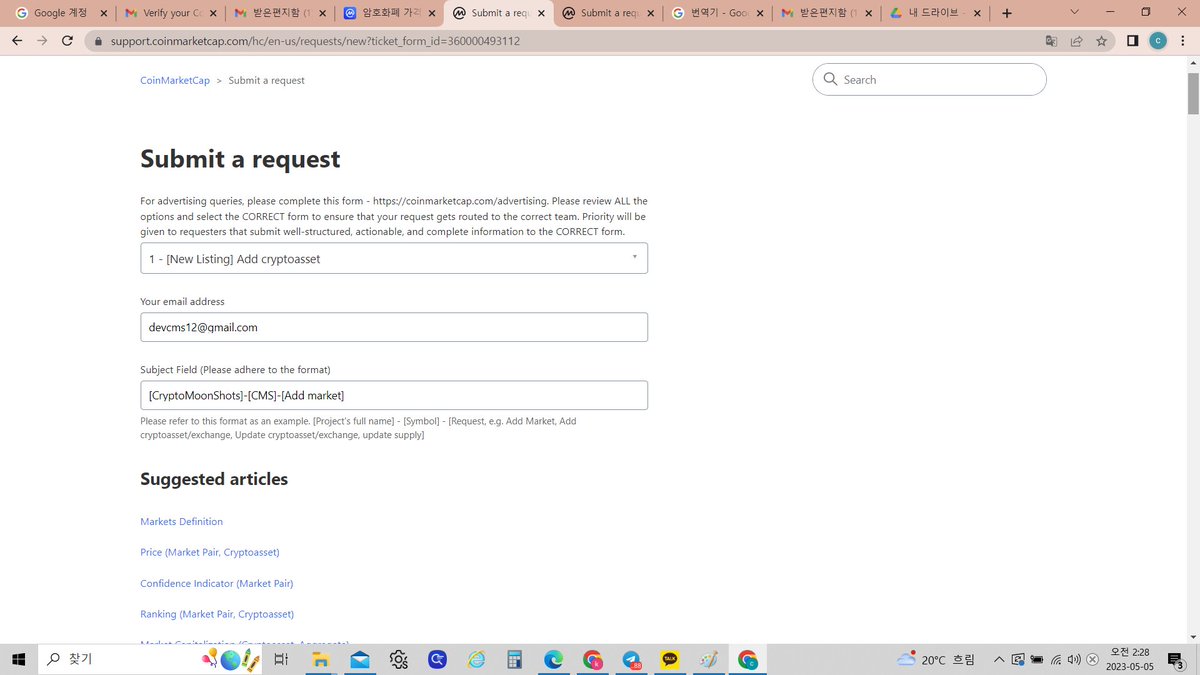Click the browser back arrow

coord(17,41)
